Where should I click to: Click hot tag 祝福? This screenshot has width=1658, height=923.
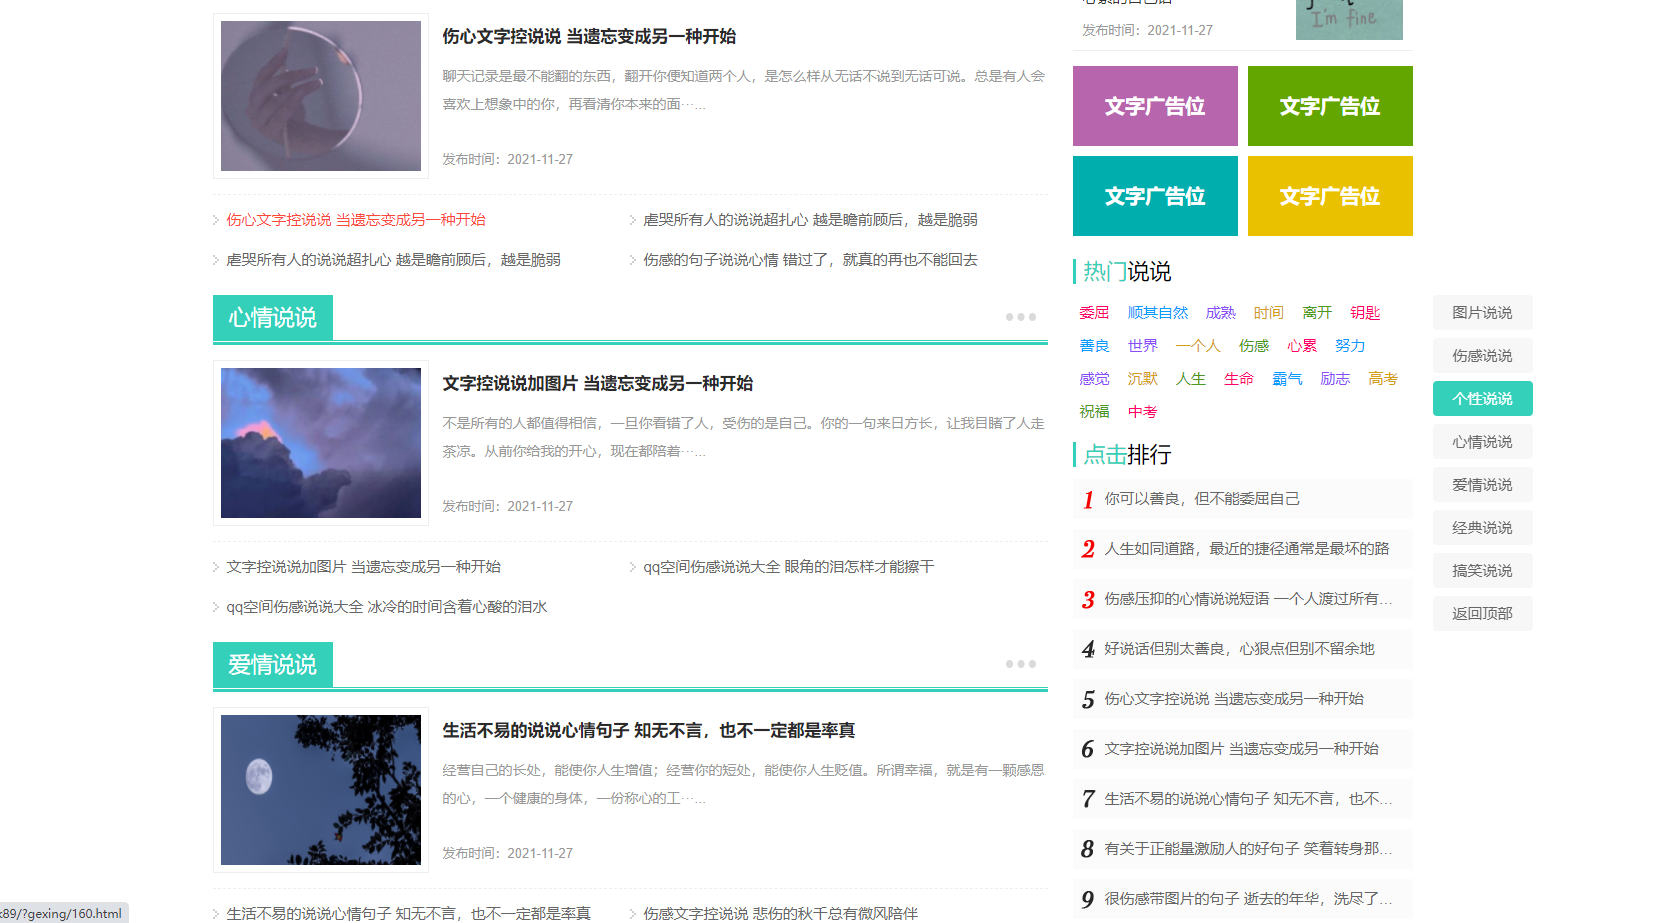point(1094,411)
